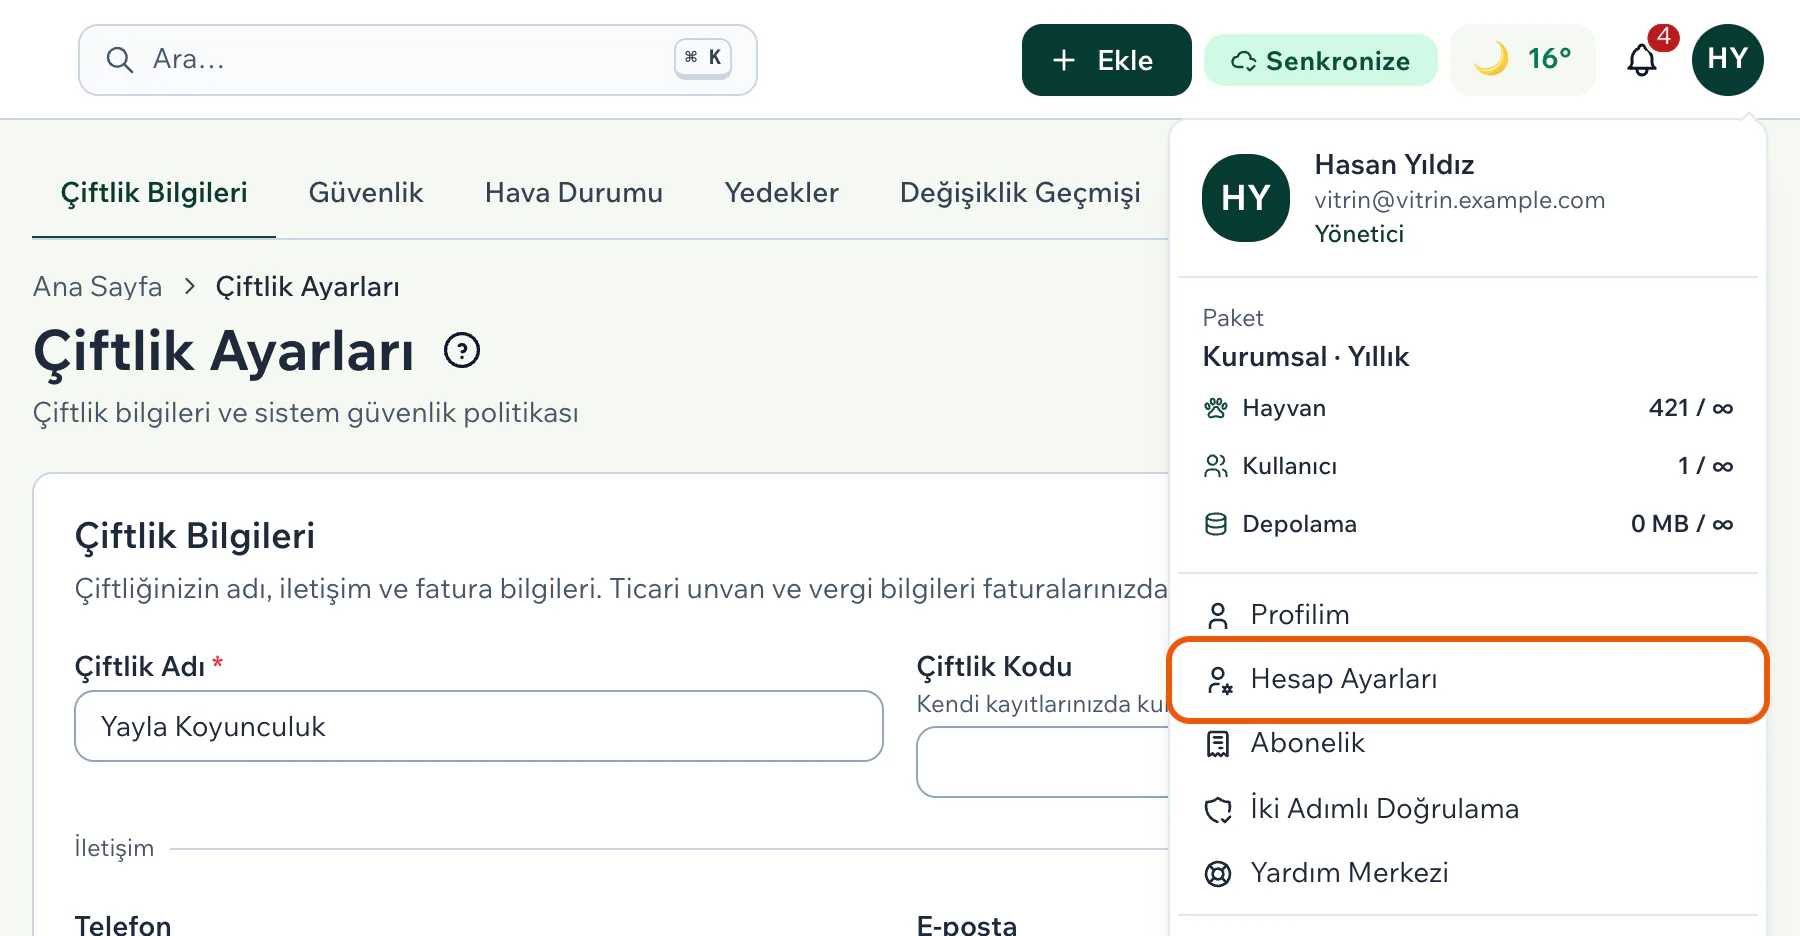
Task: Click the cloud sync icon in Senkronize
Action: coord(1243,61)
